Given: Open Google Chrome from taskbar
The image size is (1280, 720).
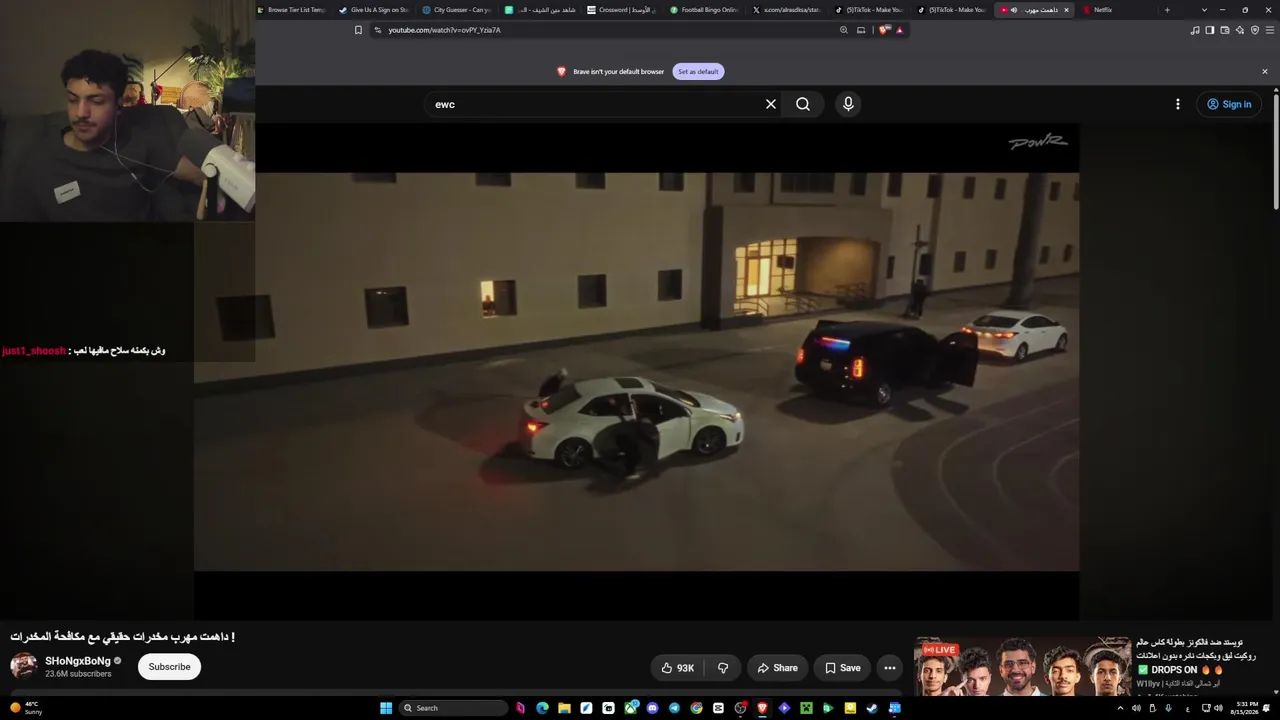Looking at the screenshot, I should pyautogui.click(x=696, y=708).
